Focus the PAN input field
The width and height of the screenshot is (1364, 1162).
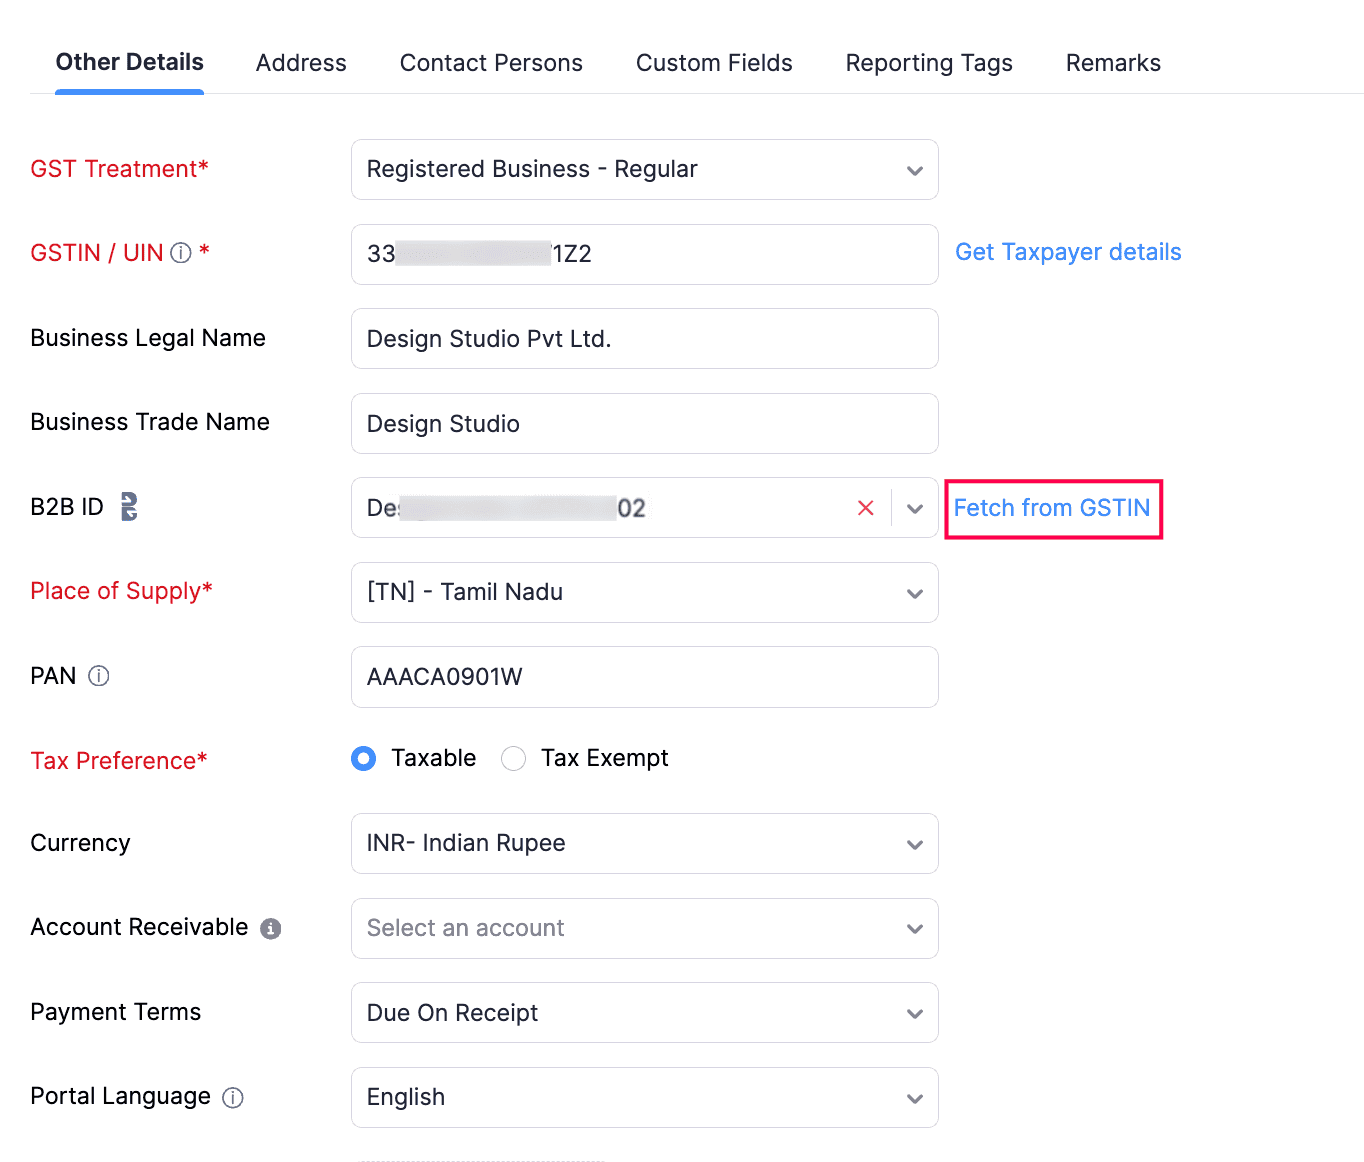[644, 677]
